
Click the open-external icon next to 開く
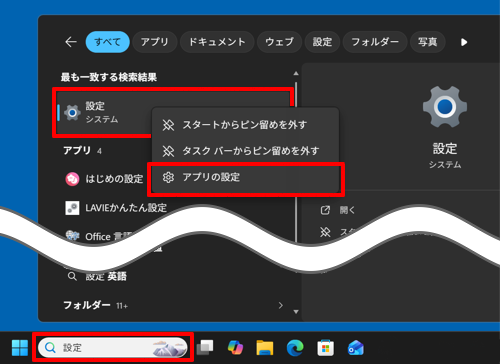[325, 210]
